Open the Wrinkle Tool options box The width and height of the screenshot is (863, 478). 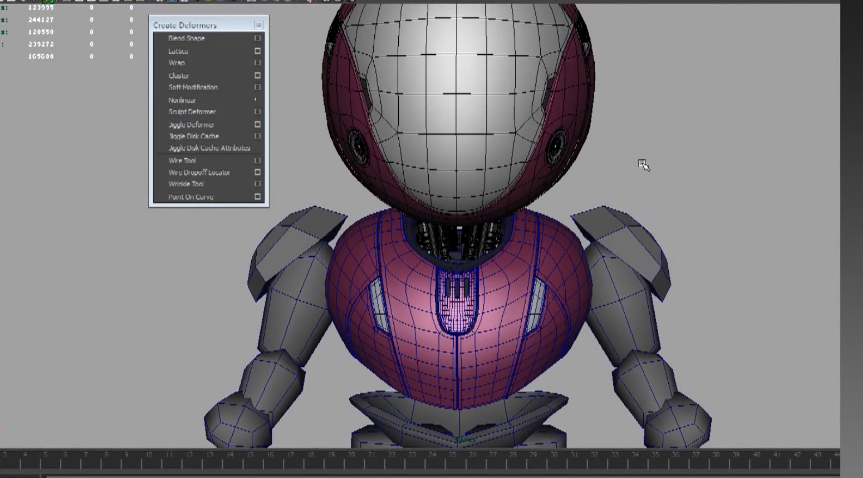[258, 185]
